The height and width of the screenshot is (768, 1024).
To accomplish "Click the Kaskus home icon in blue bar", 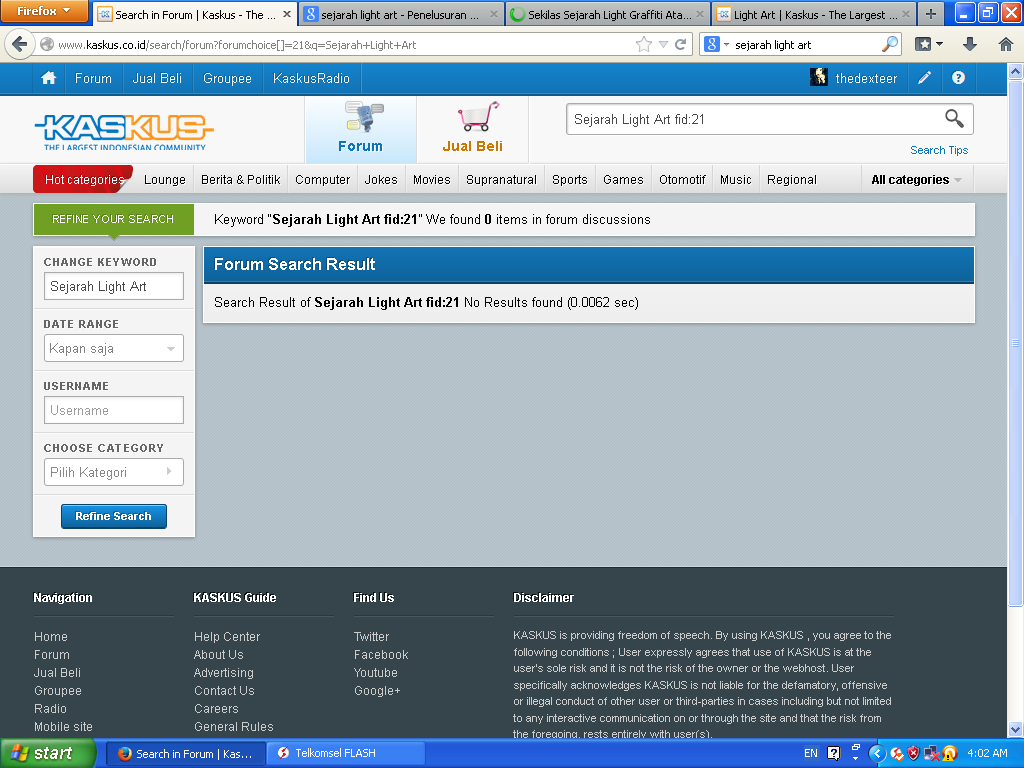I will coord(48,78).
